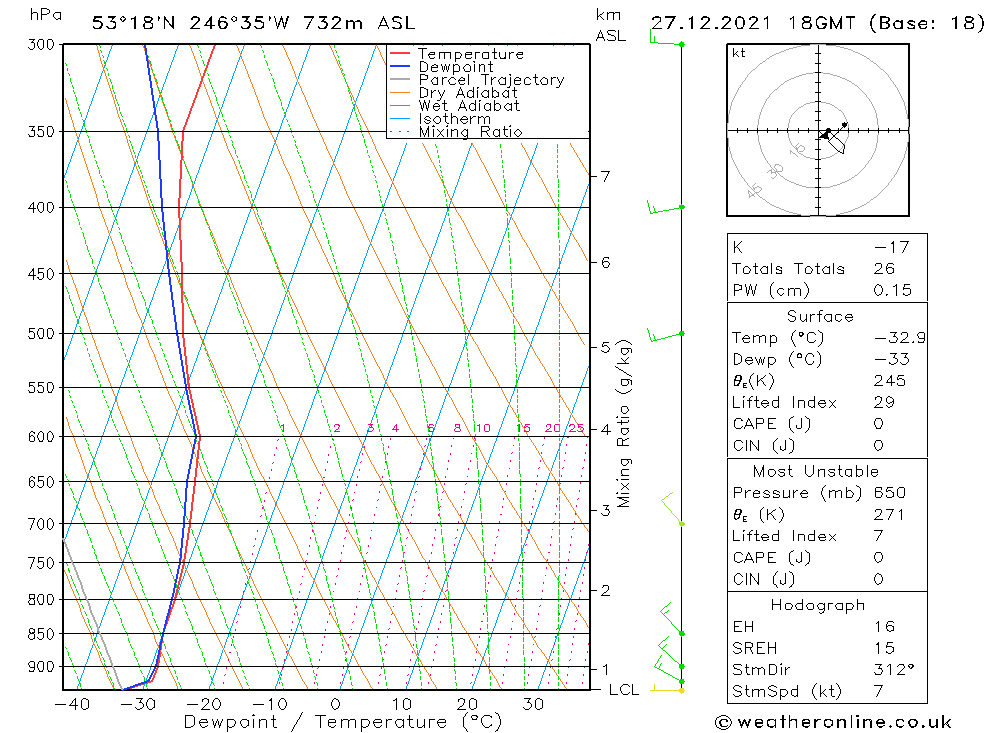Click the blue Dewpoint legend line
Viewport: 1000px width, 733px height.
coord(399,66)
